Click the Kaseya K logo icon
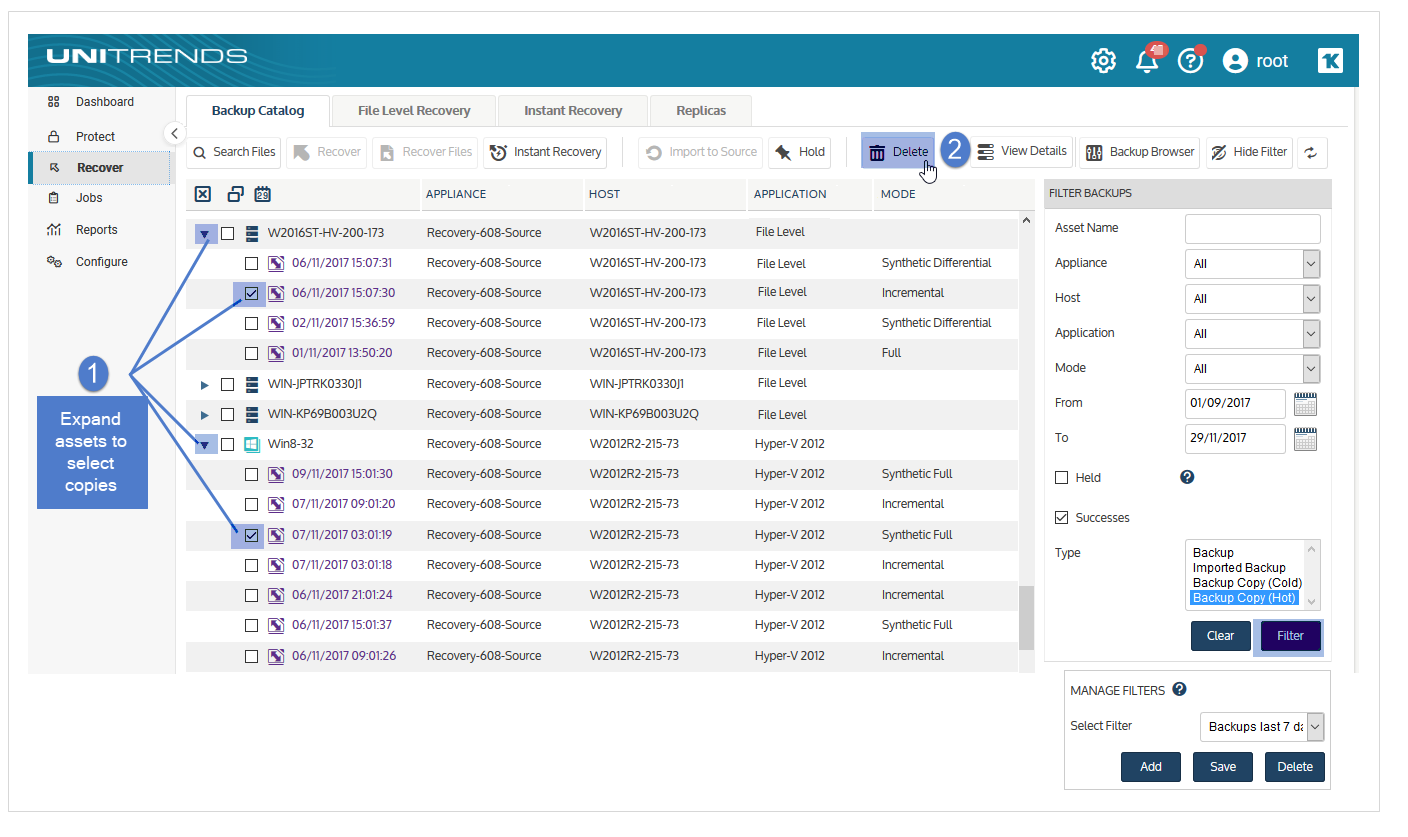 click(1331, 61)
